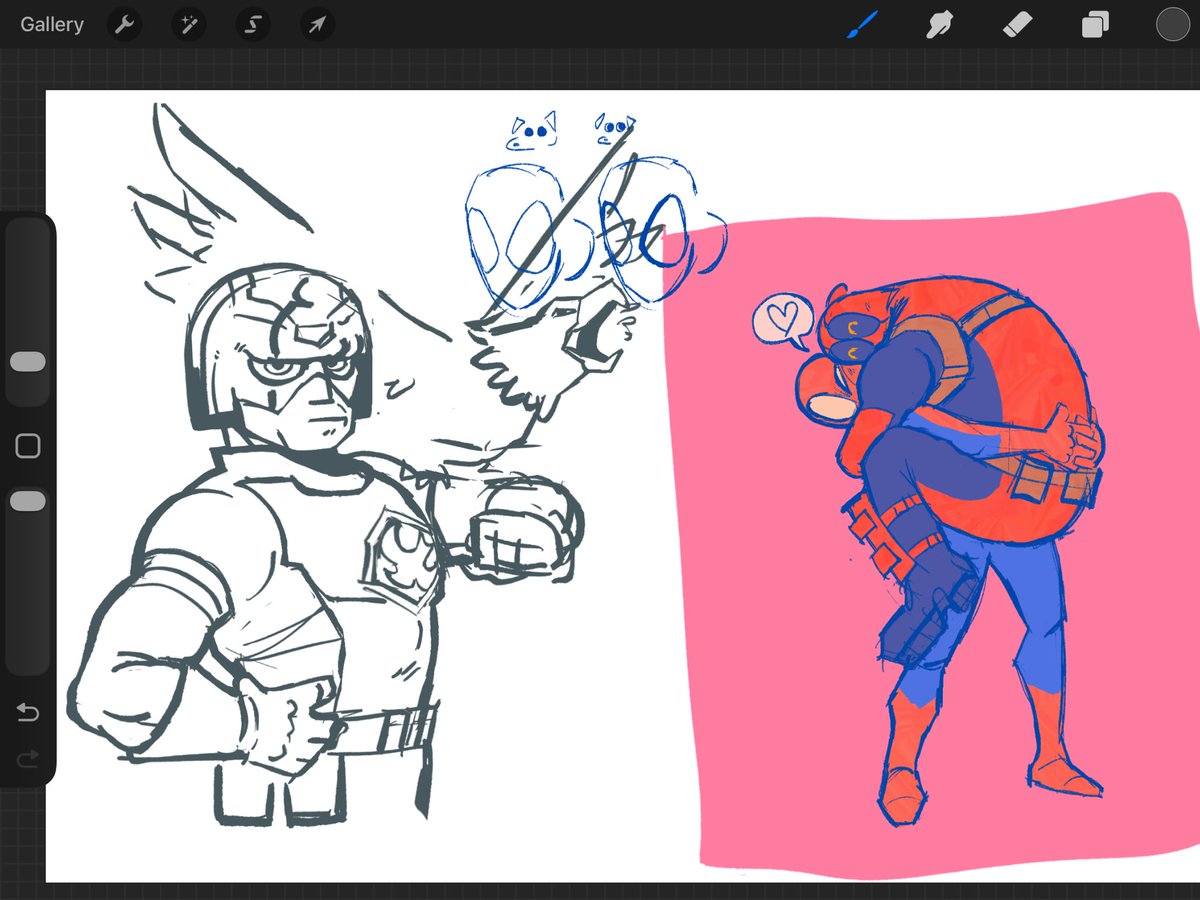Activate the Transform arrow tool
1200x900 pixels.
point(317,24)
